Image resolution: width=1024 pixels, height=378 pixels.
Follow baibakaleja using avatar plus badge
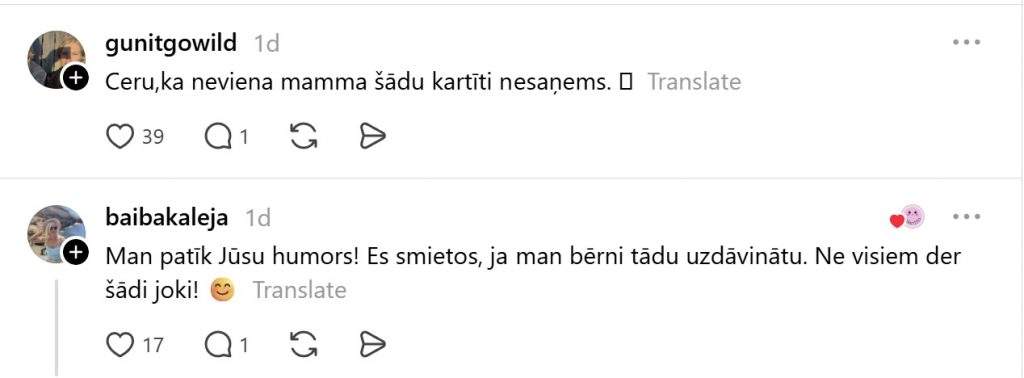click(76, 253)
